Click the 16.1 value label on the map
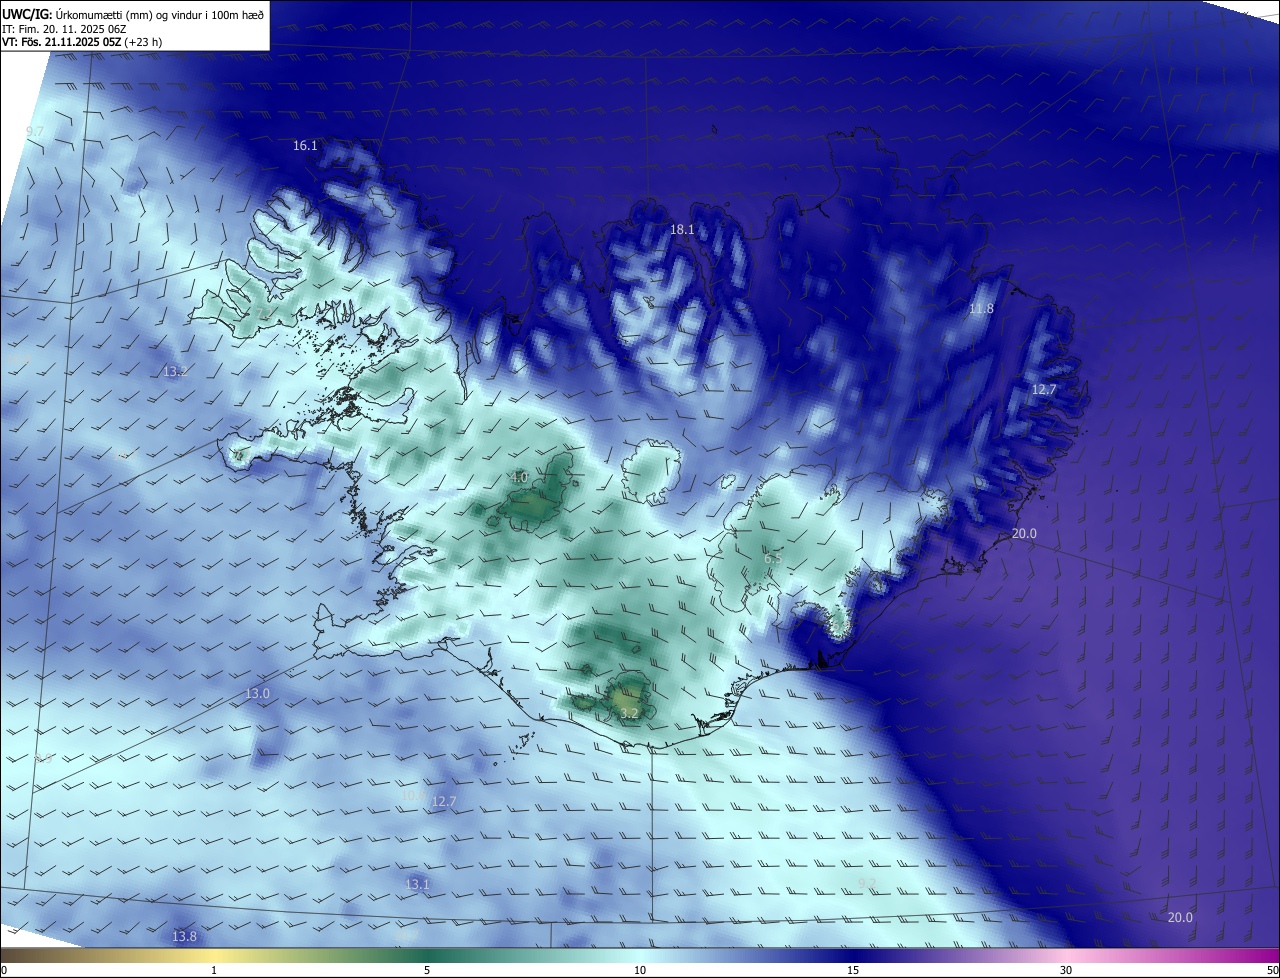 305,146
